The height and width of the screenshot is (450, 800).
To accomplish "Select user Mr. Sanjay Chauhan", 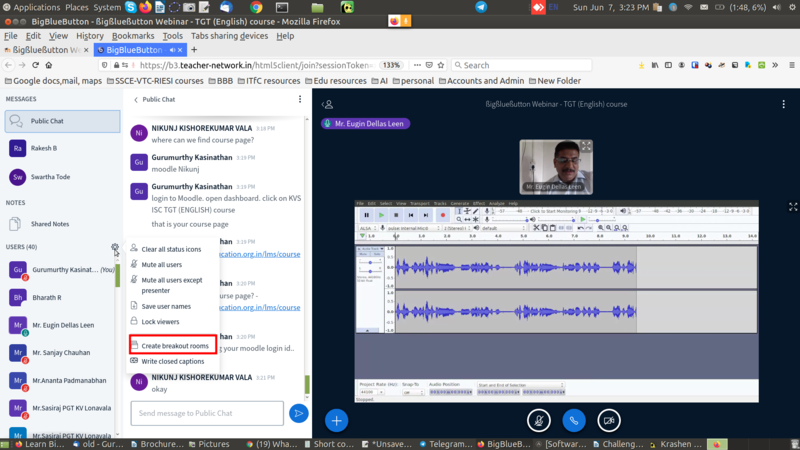I will tap(61, 353).
